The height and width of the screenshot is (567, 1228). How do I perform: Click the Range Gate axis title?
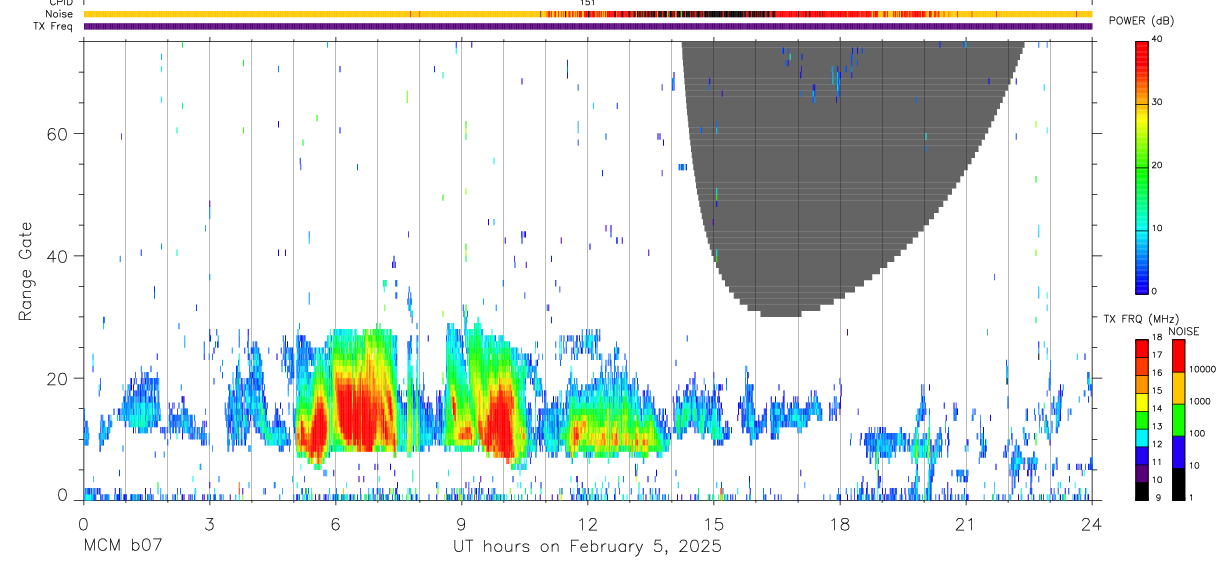(25, 272)
